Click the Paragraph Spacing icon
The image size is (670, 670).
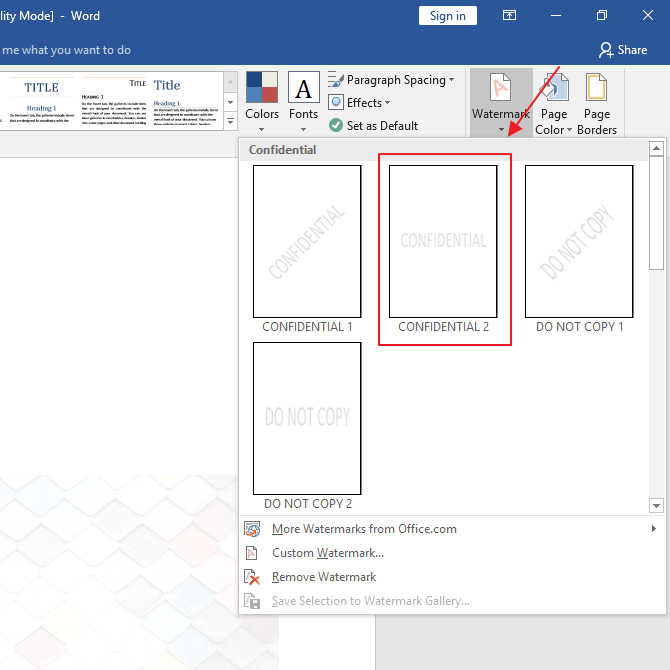(x=336, y=79)
